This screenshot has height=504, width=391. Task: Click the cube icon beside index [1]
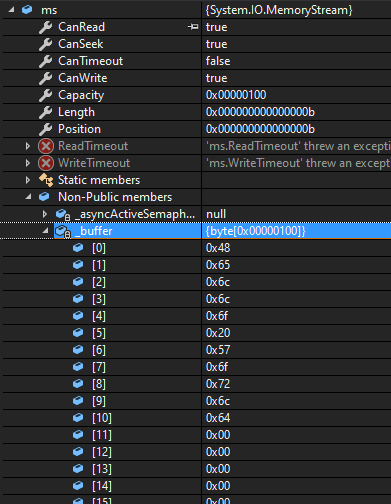78,265
